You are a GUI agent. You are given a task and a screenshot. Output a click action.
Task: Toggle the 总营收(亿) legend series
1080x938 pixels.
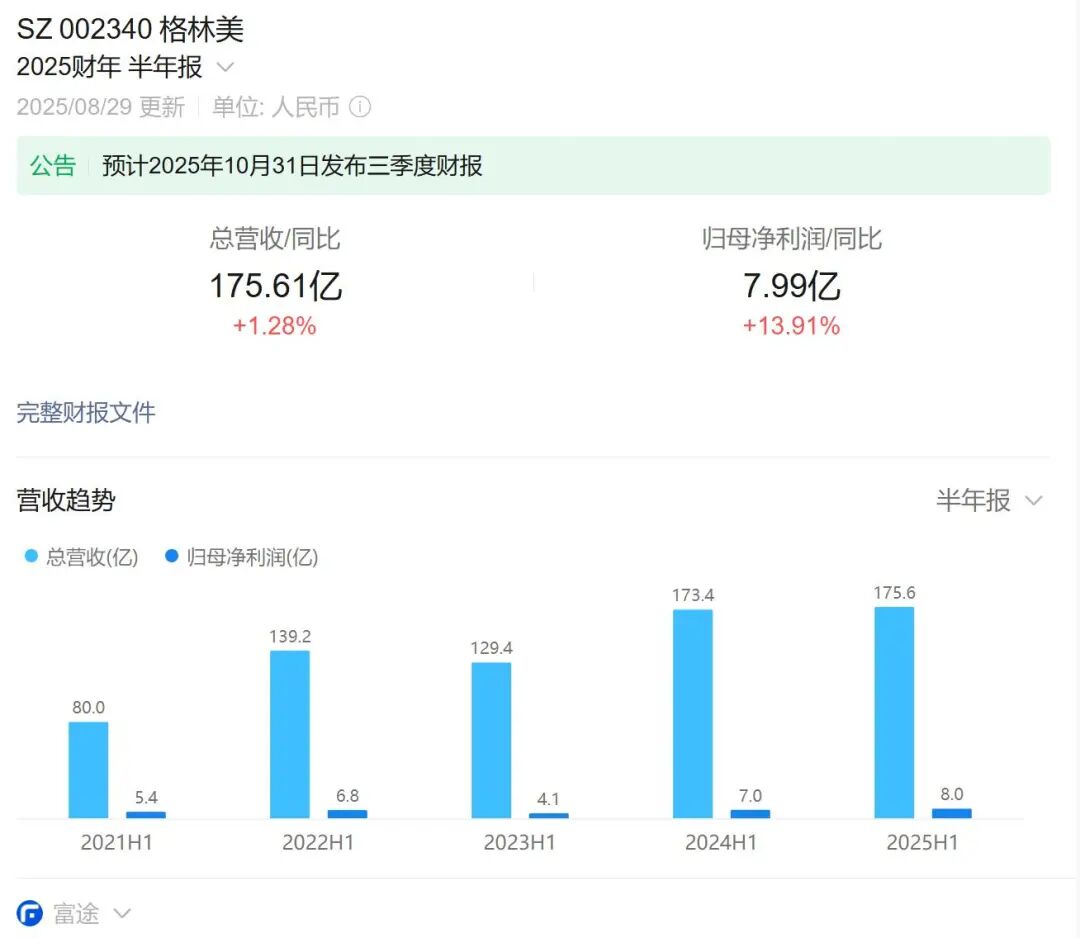point(82,557)
